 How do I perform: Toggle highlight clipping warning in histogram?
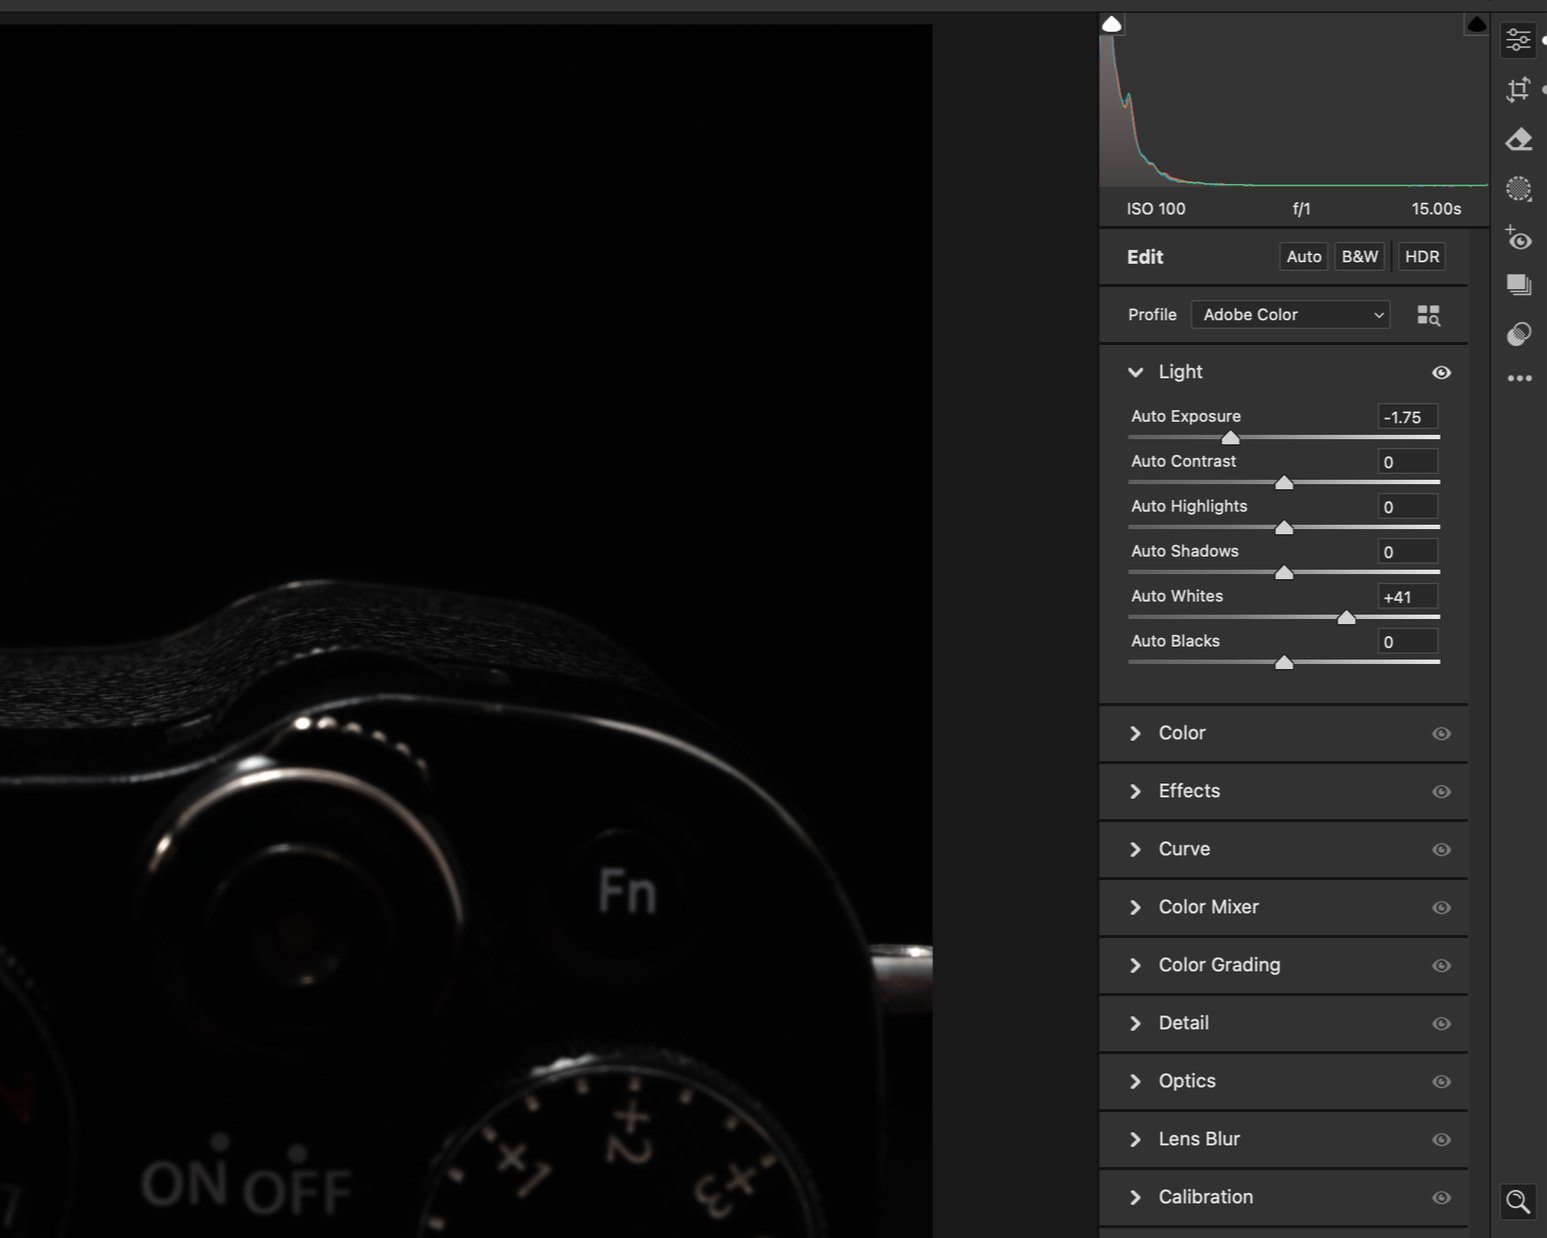point(1476,24)
